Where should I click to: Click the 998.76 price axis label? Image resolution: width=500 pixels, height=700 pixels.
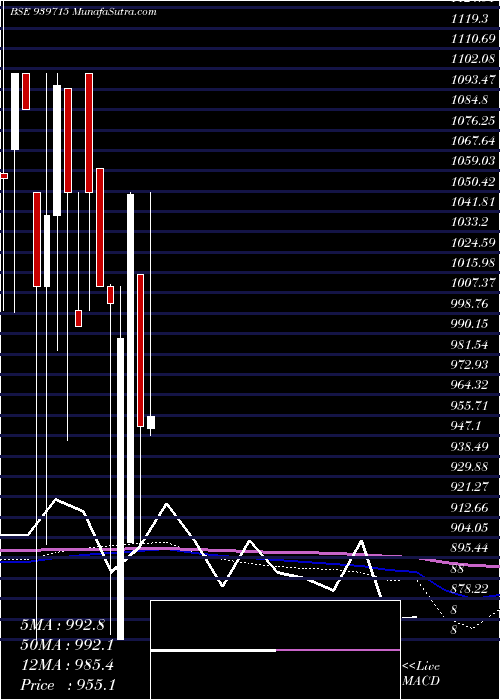point(469,304)
